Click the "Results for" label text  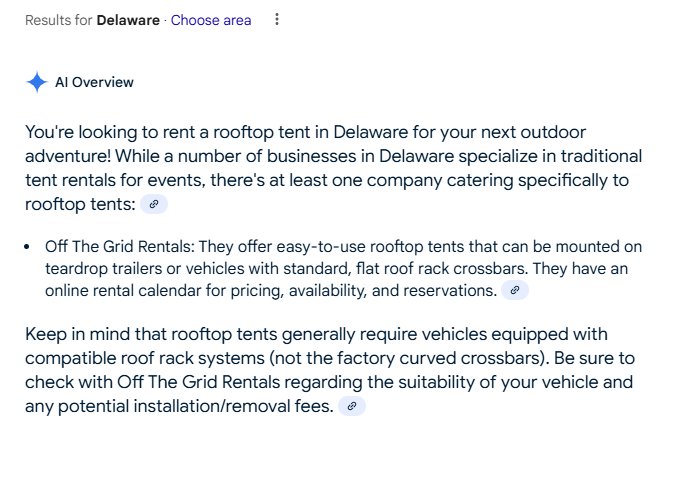(x=59, y=20)
